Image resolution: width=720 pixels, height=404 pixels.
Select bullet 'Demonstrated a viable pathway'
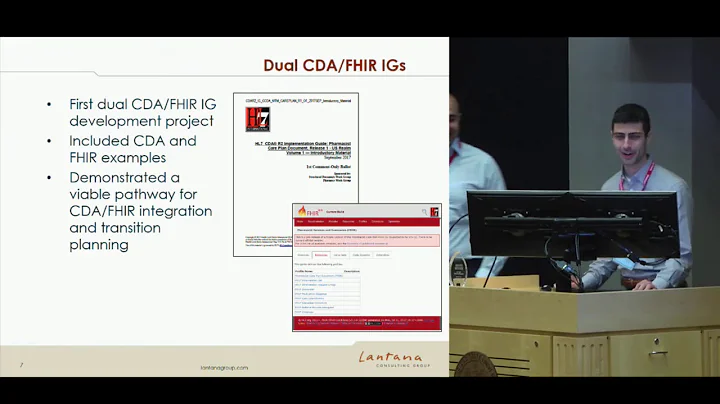coord(141,211)
